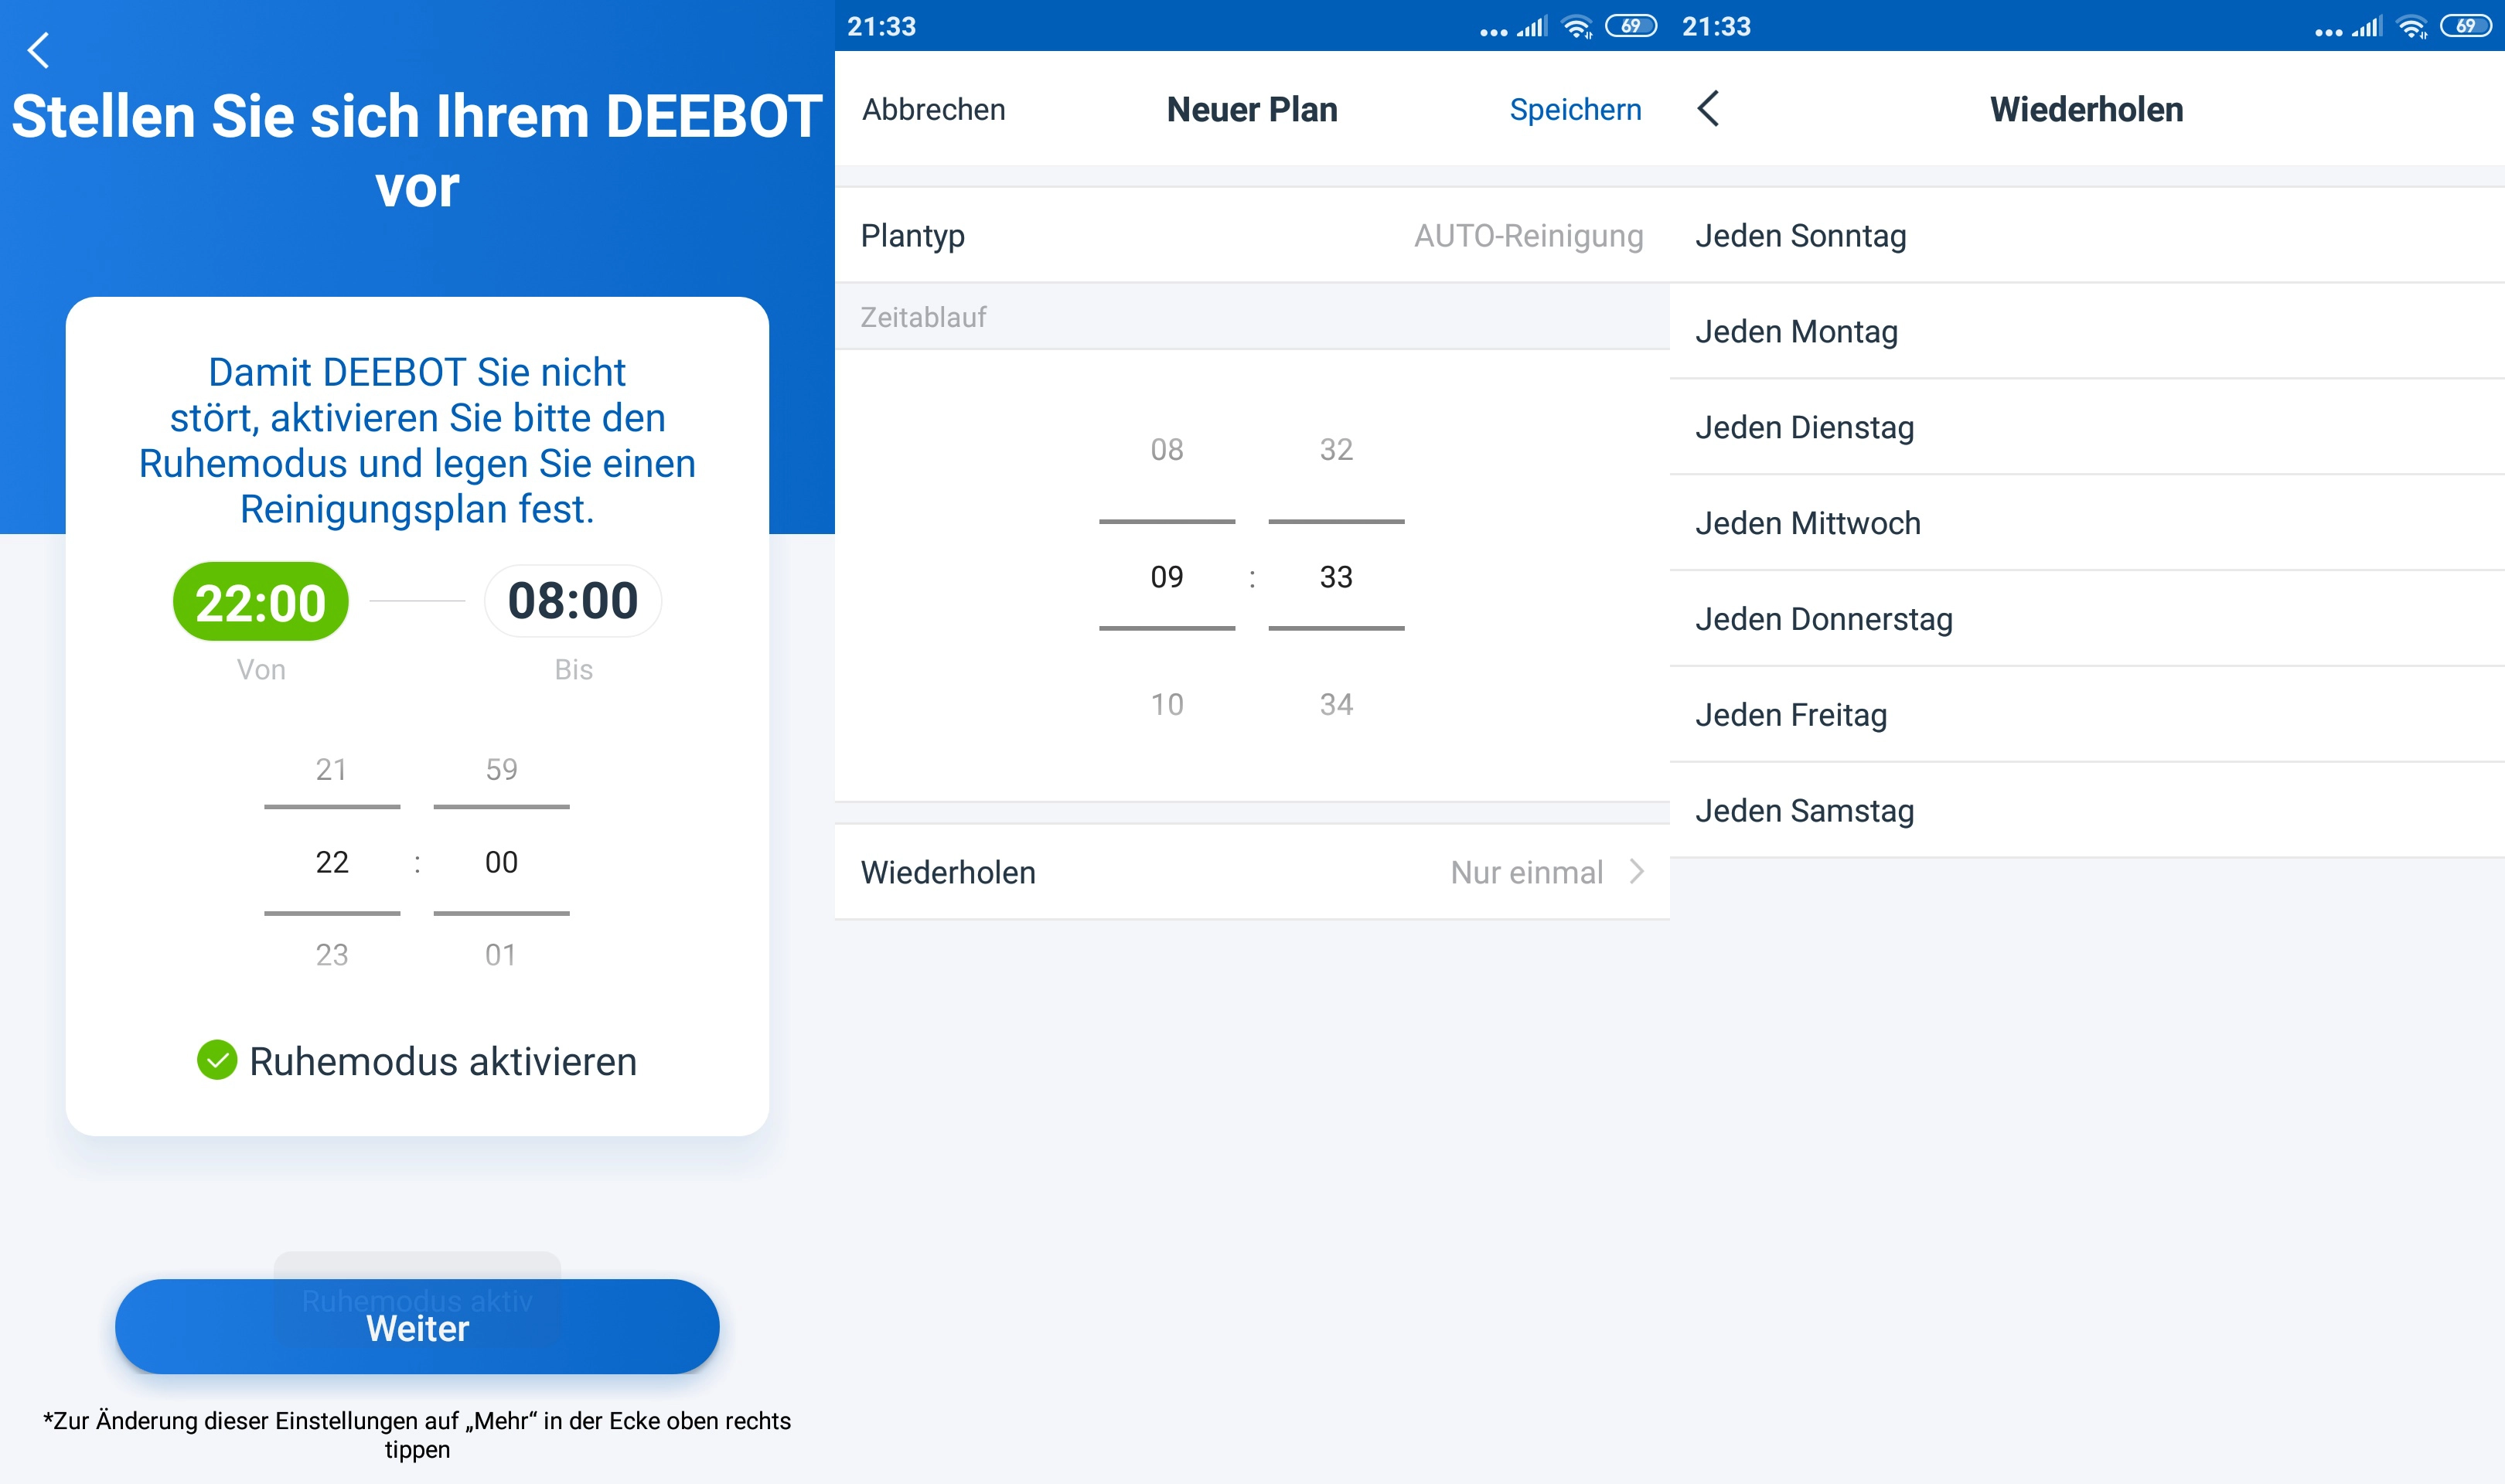Select Jeden Montag
Image resolution: width=2505 pixels, height=1484 pixels.
pos(2087,331)
